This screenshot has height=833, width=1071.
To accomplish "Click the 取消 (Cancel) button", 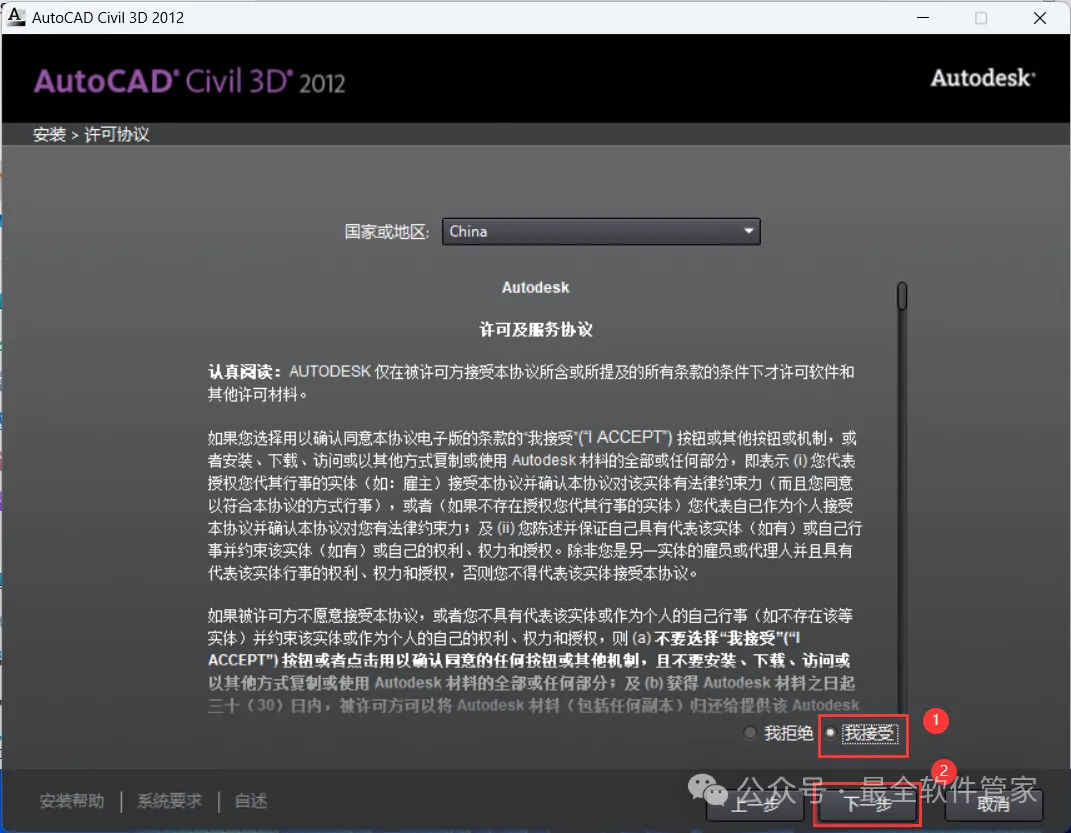I will 993,804.
